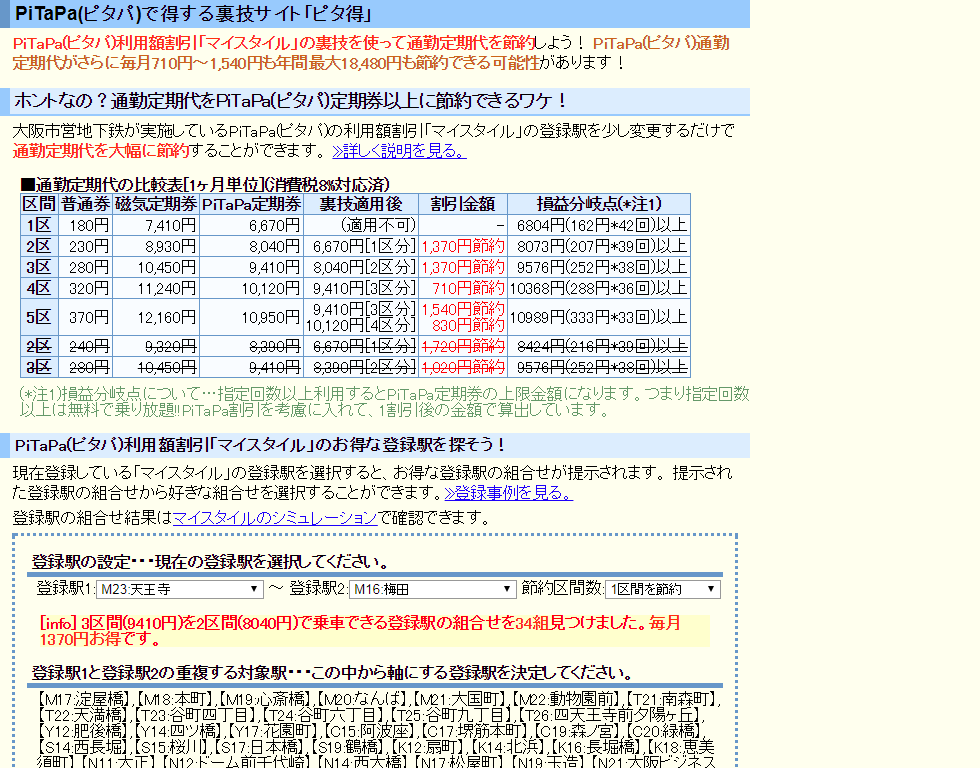Open the 登録駅2 dropdown showing M16:梅田
This screenshot has height=768, width=980.
(x=431, y=589)
